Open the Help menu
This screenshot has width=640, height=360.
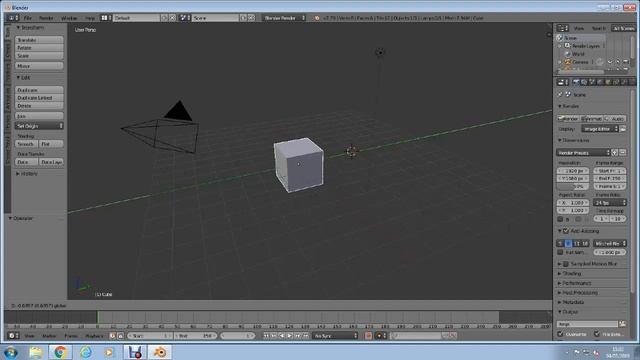[x=90, y=18]
